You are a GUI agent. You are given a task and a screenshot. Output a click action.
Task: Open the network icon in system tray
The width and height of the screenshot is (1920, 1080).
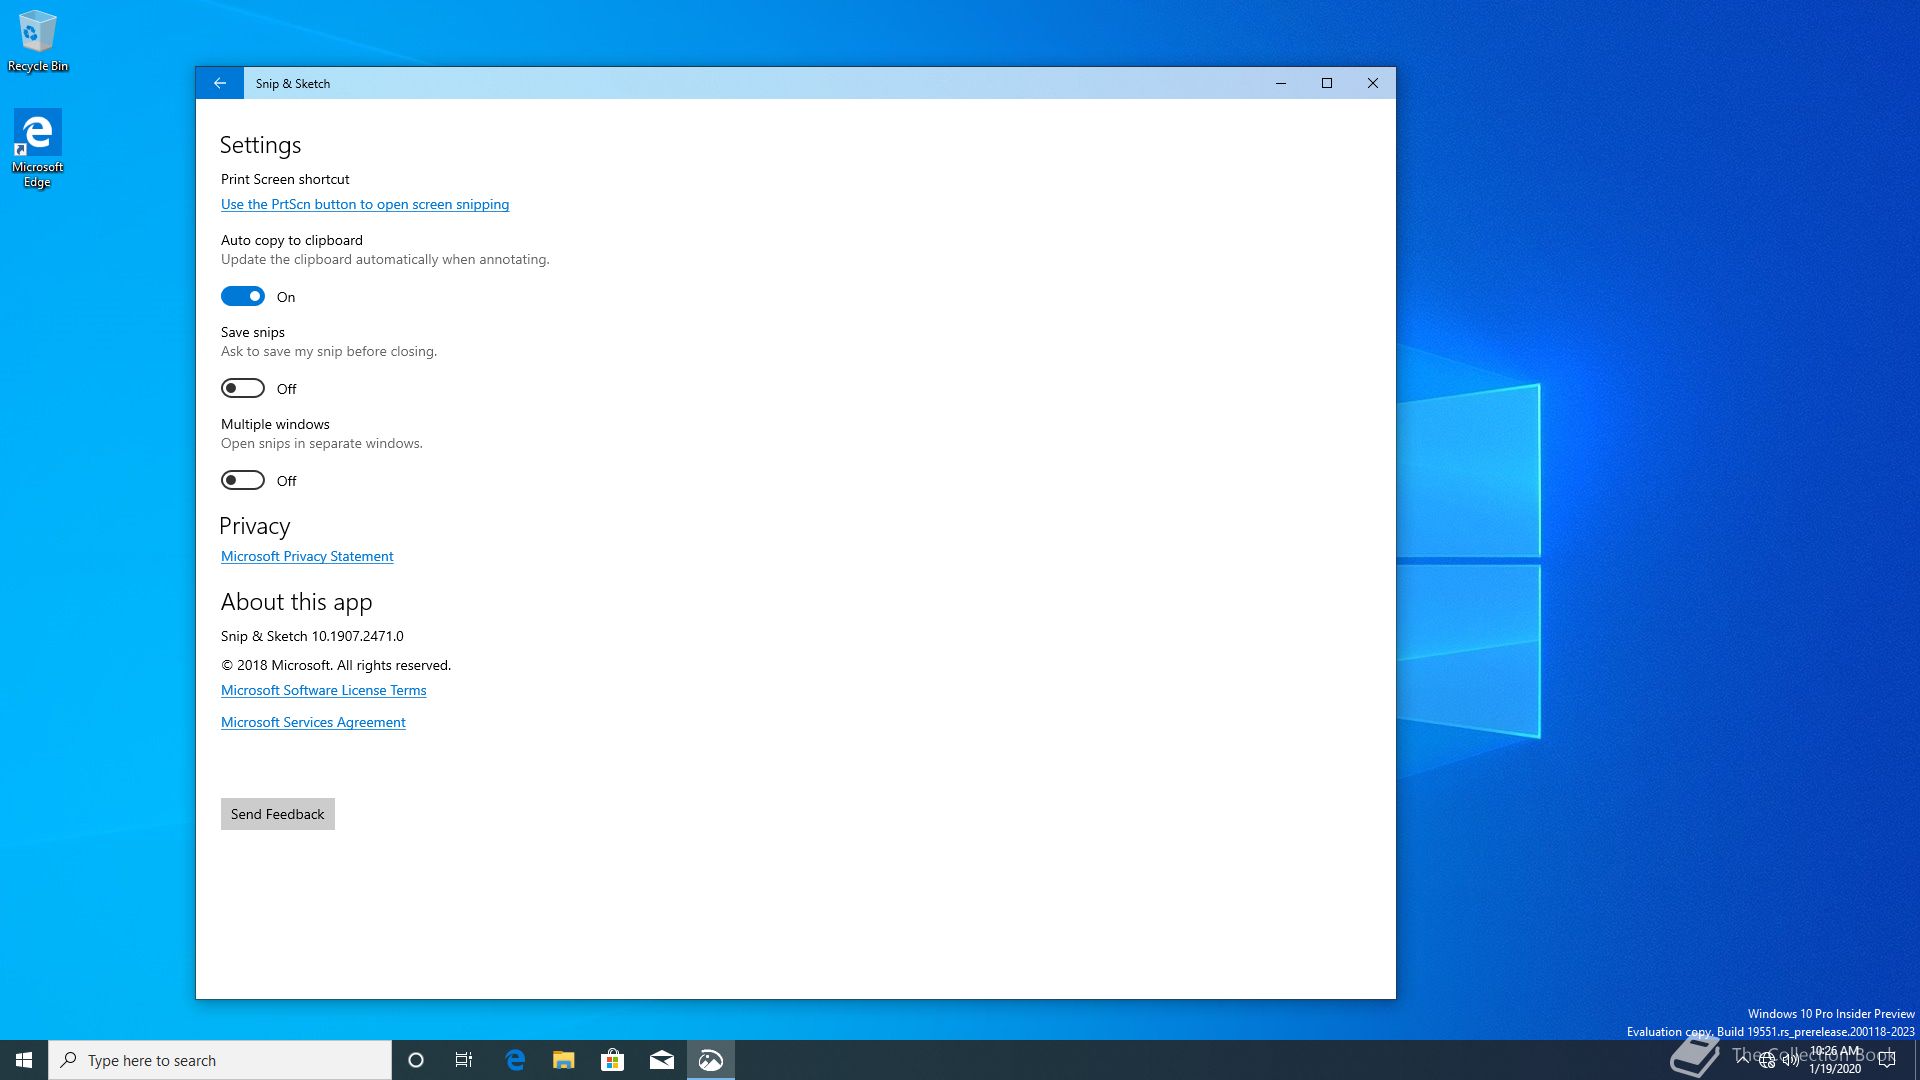click(1767, 1060)
